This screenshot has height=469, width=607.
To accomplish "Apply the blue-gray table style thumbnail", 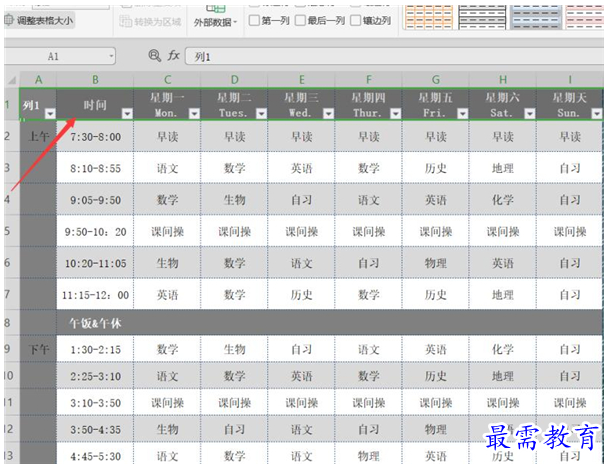I will coord(536,17).
